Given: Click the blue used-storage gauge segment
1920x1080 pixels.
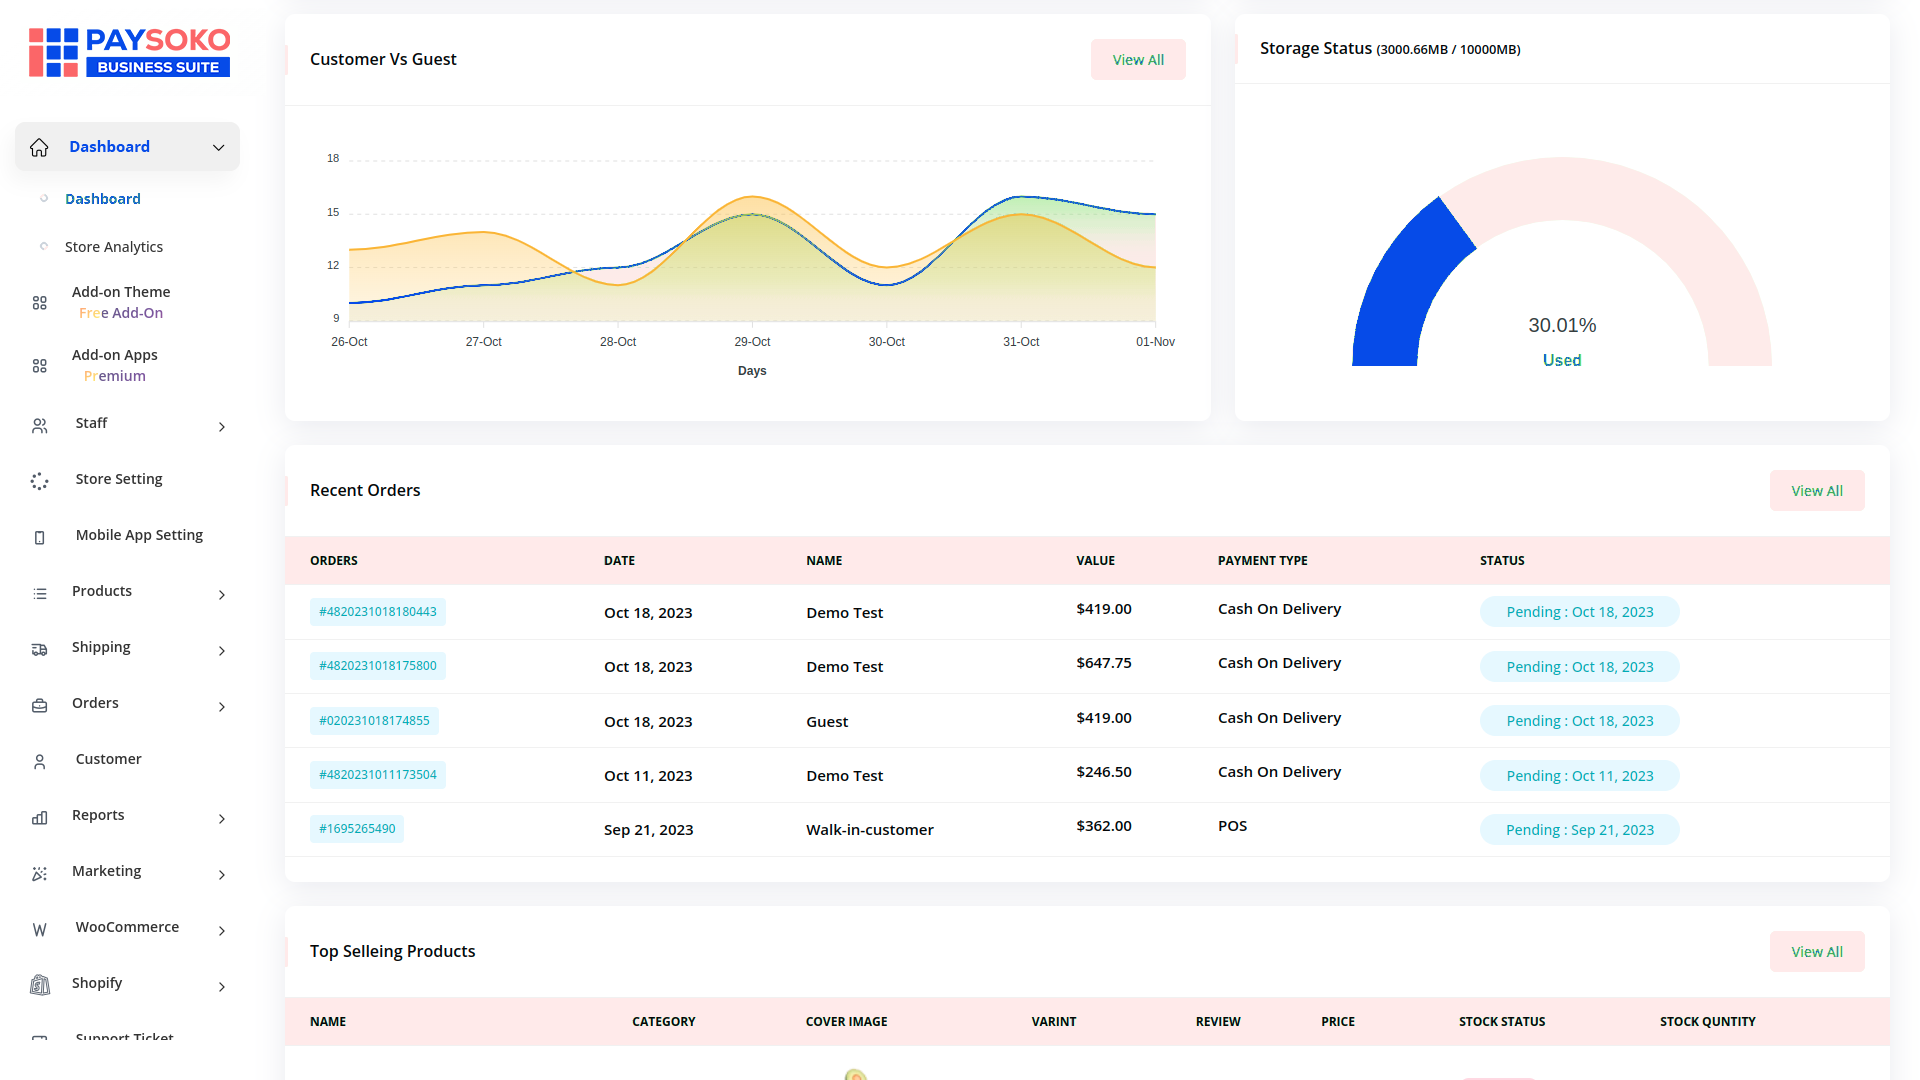Looking at the screenshot, I should point(1402,290).
